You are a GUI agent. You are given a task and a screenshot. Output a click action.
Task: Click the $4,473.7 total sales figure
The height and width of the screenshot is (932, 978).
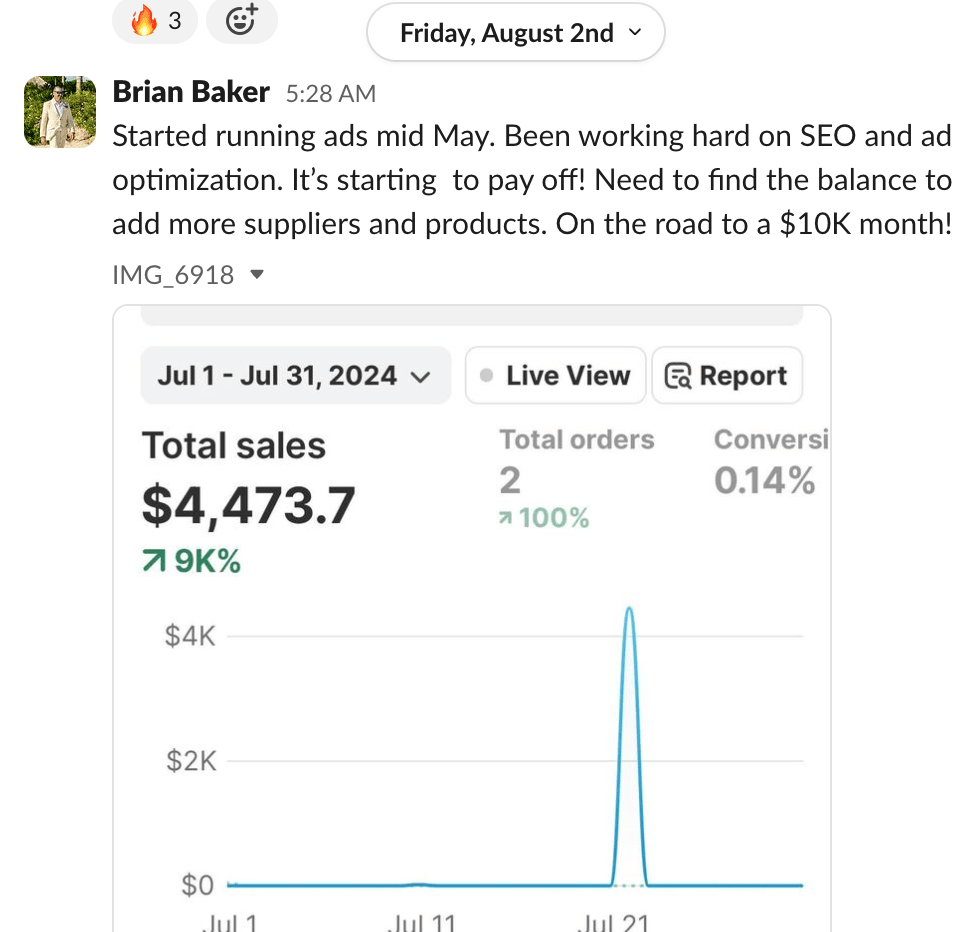click(x=248, y=504)
